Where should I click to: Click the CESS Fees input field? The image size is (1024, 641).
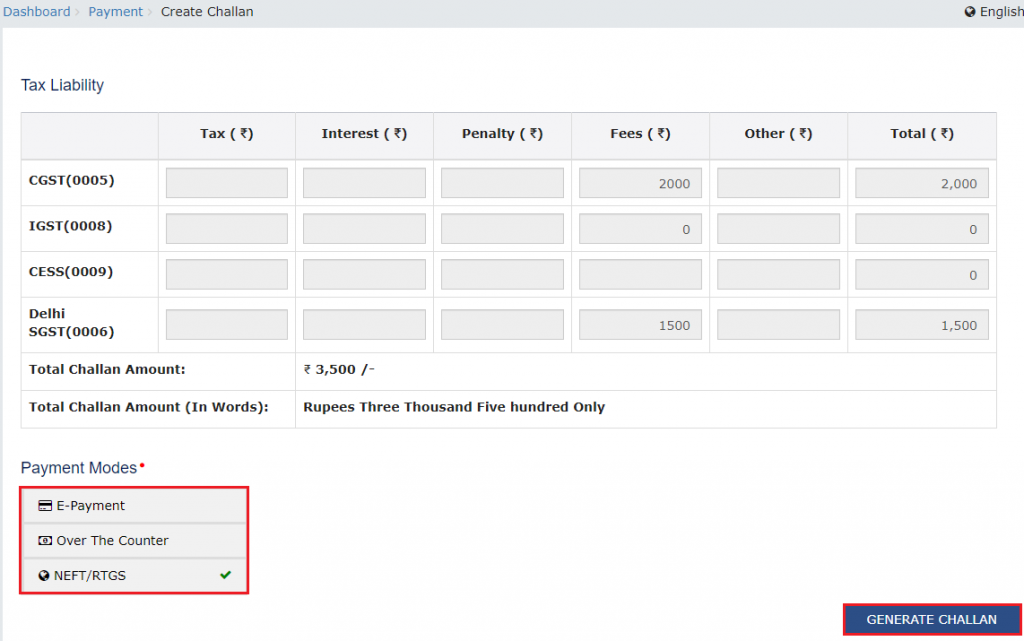point(640,274)
